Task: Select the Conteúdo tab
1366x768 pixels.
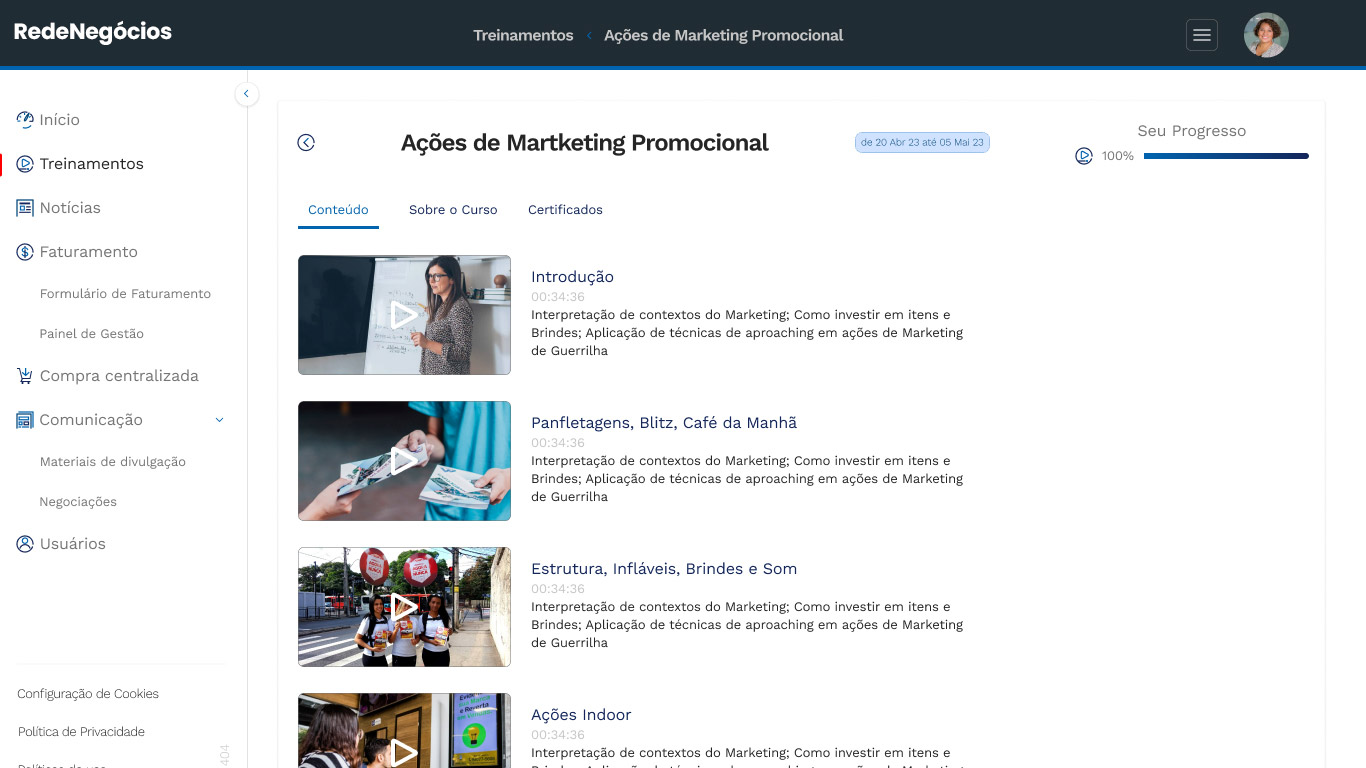Action: (x=338, y=210)
